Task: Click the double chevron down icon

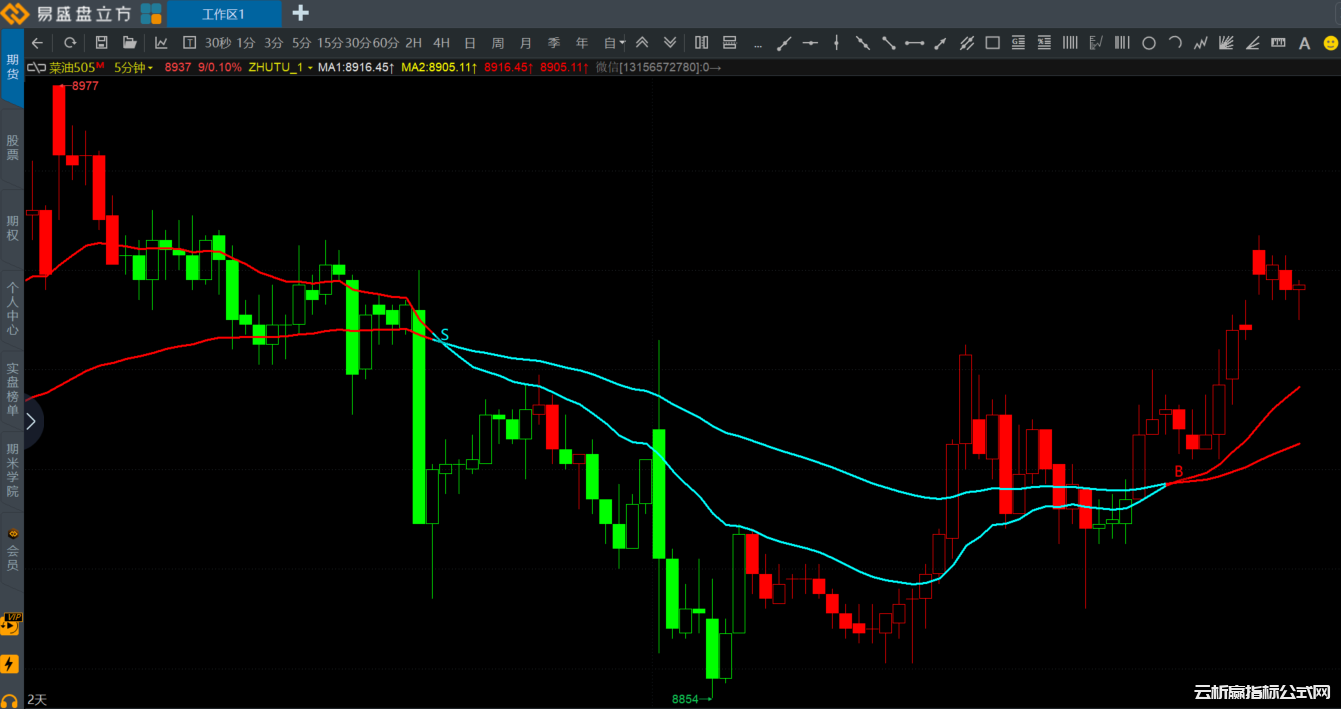Action: click(670, 43)
